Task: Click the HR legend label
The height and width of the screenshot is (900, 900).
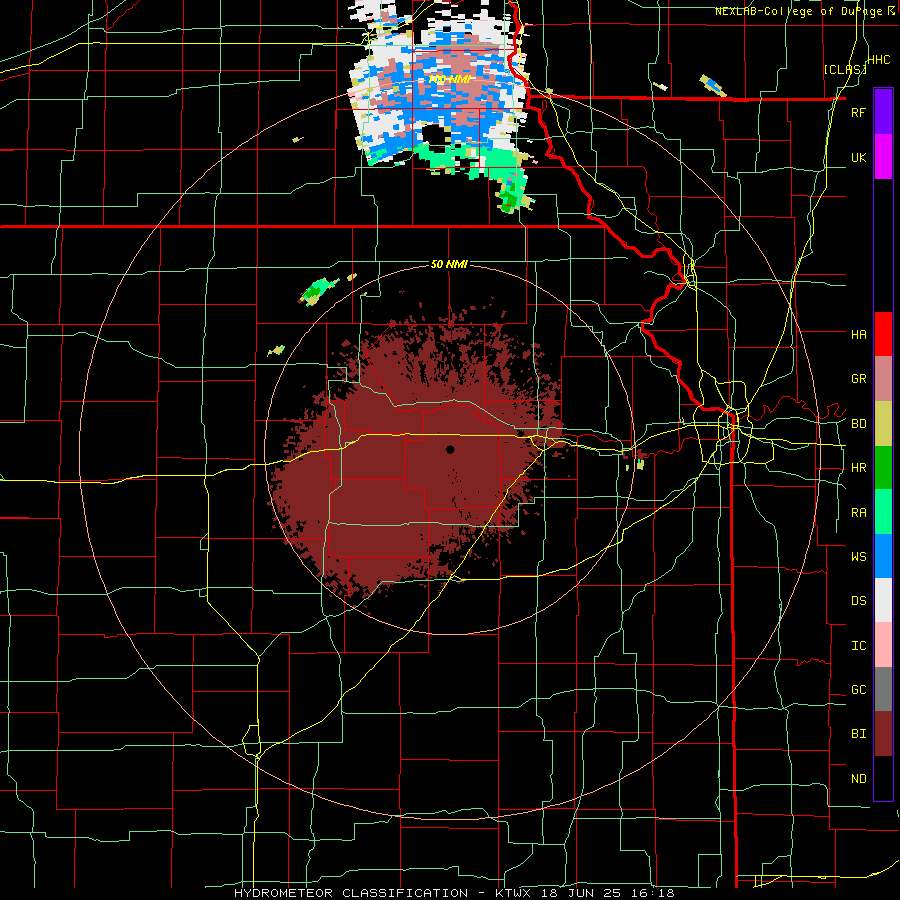Action: (858, 468)
